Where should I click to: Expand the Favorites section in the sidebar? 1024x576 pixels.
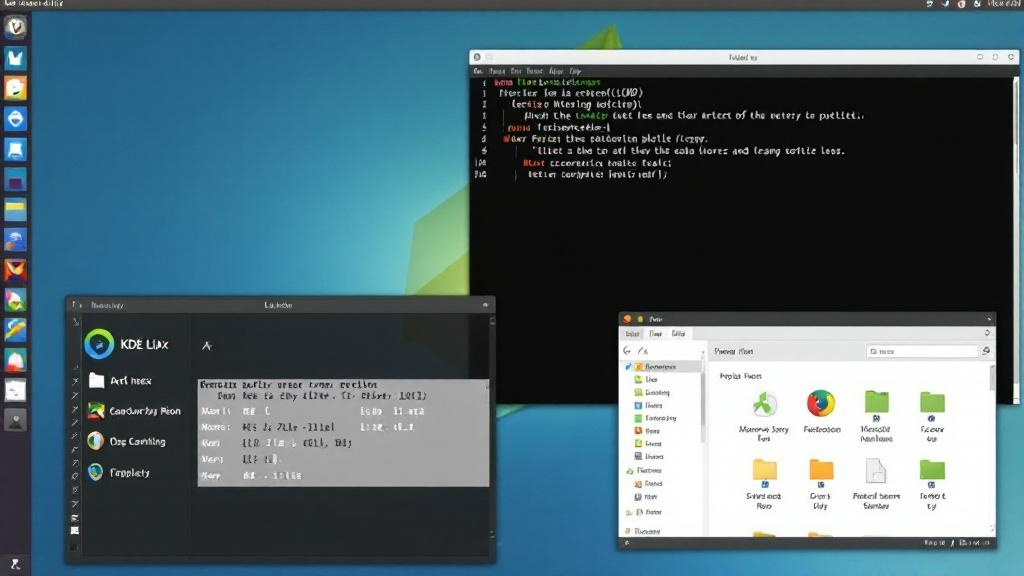628,470
